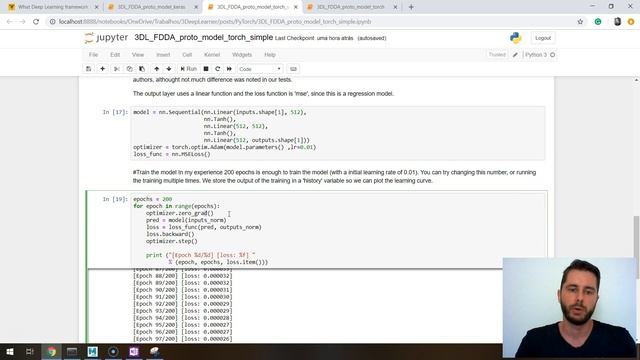Close the 3DL_FDDA_proto_model_keras tab

pyautogui.click(x=196, y=7)
